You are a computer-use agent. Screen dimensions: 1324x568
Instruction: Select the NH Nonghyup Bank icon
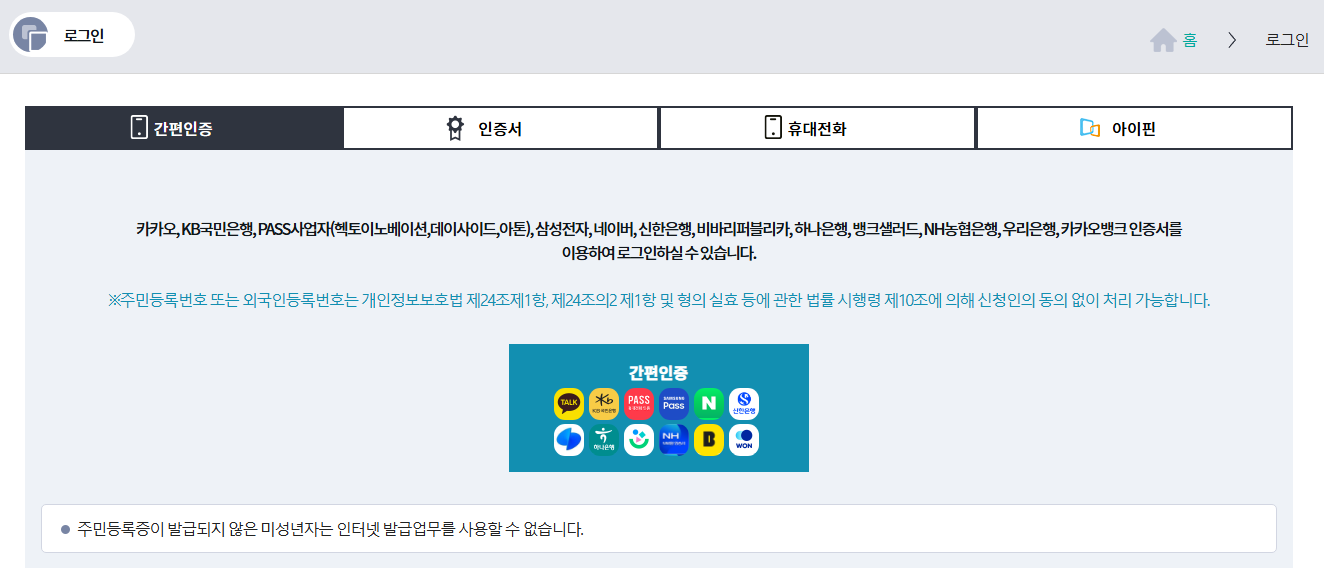(674, 440)
